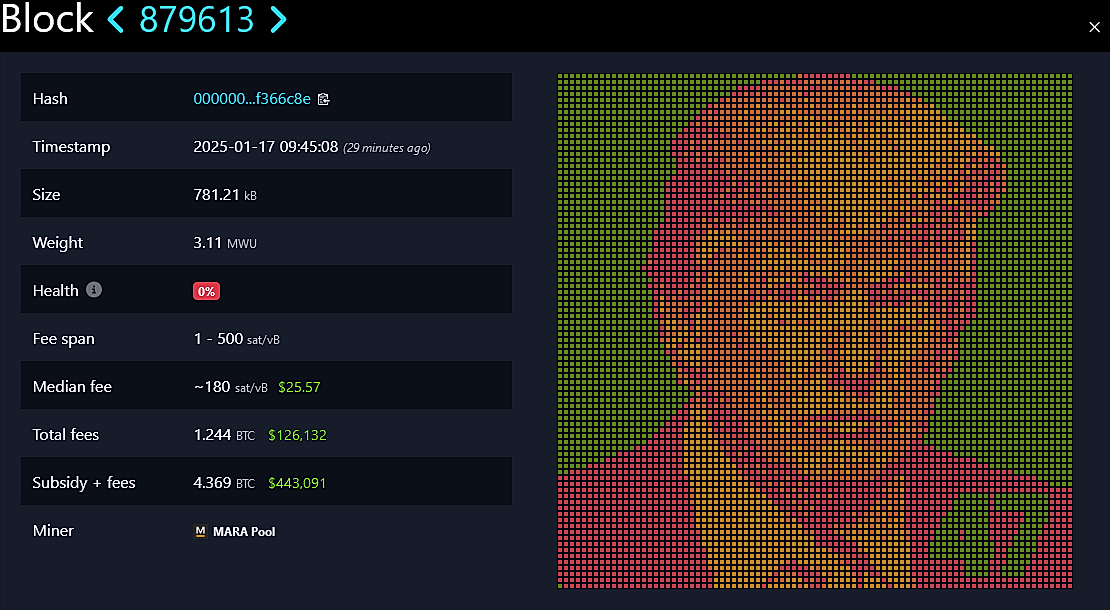The image size is (1110, 610).
Task: Click the $25.57 median fee amount
Action: point(299,387)
